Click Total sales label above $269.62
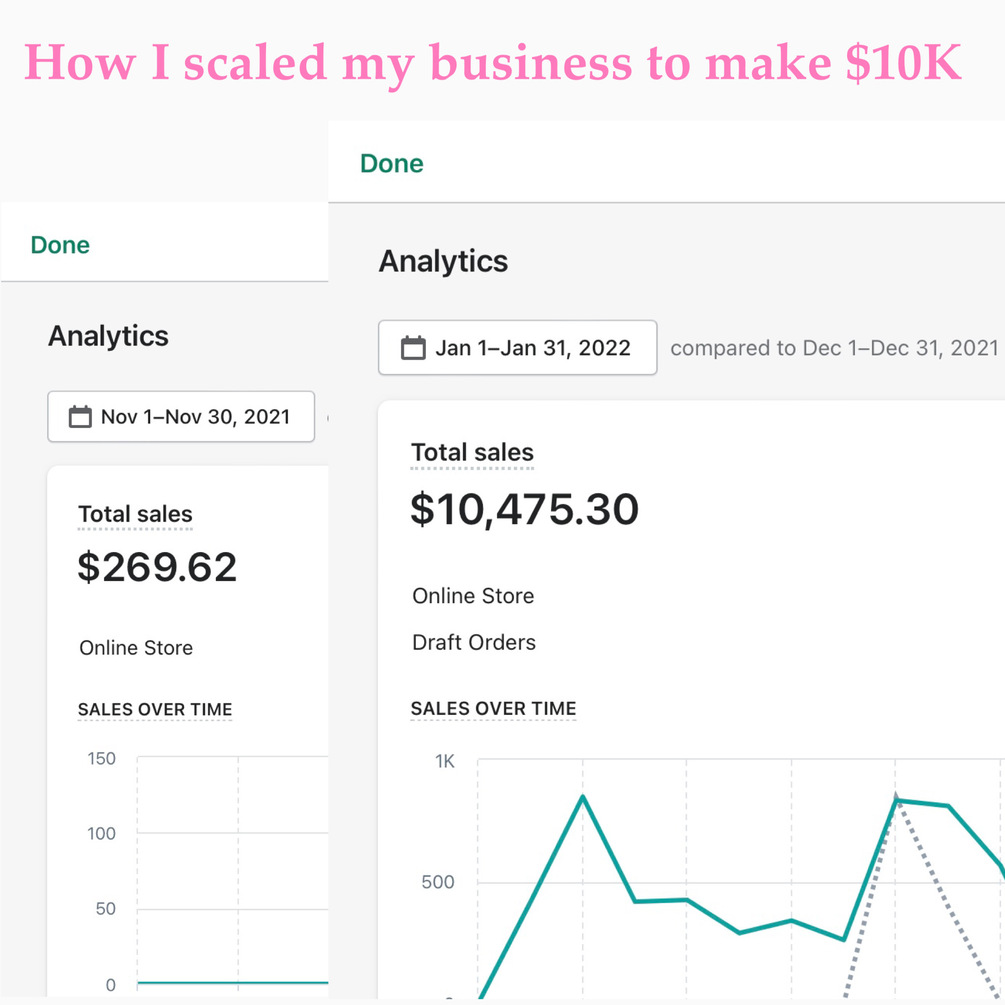The width and height of the screenshot is (1005, 1005). tap(135, 515)
